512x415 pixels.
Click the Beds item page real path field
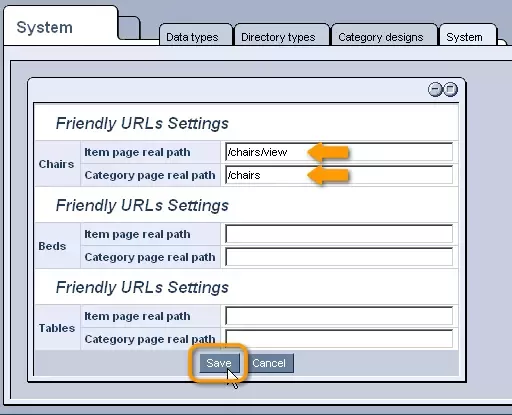click(339, 234)
